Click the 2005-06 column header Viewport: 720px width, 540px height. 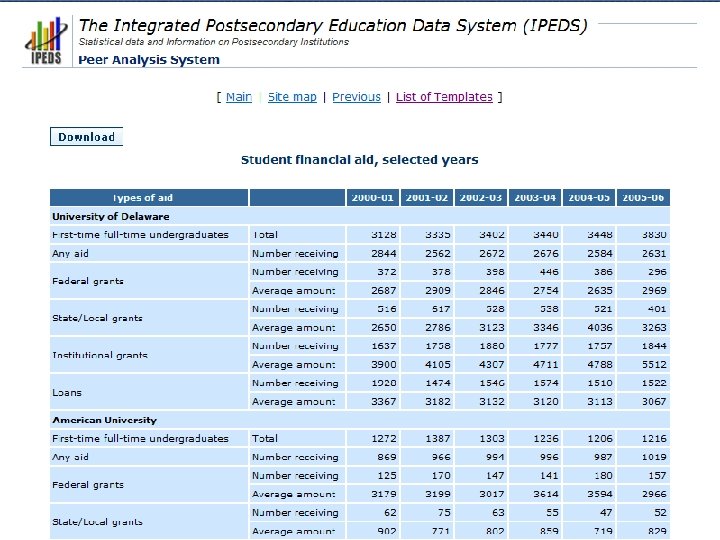pos(643,198)
